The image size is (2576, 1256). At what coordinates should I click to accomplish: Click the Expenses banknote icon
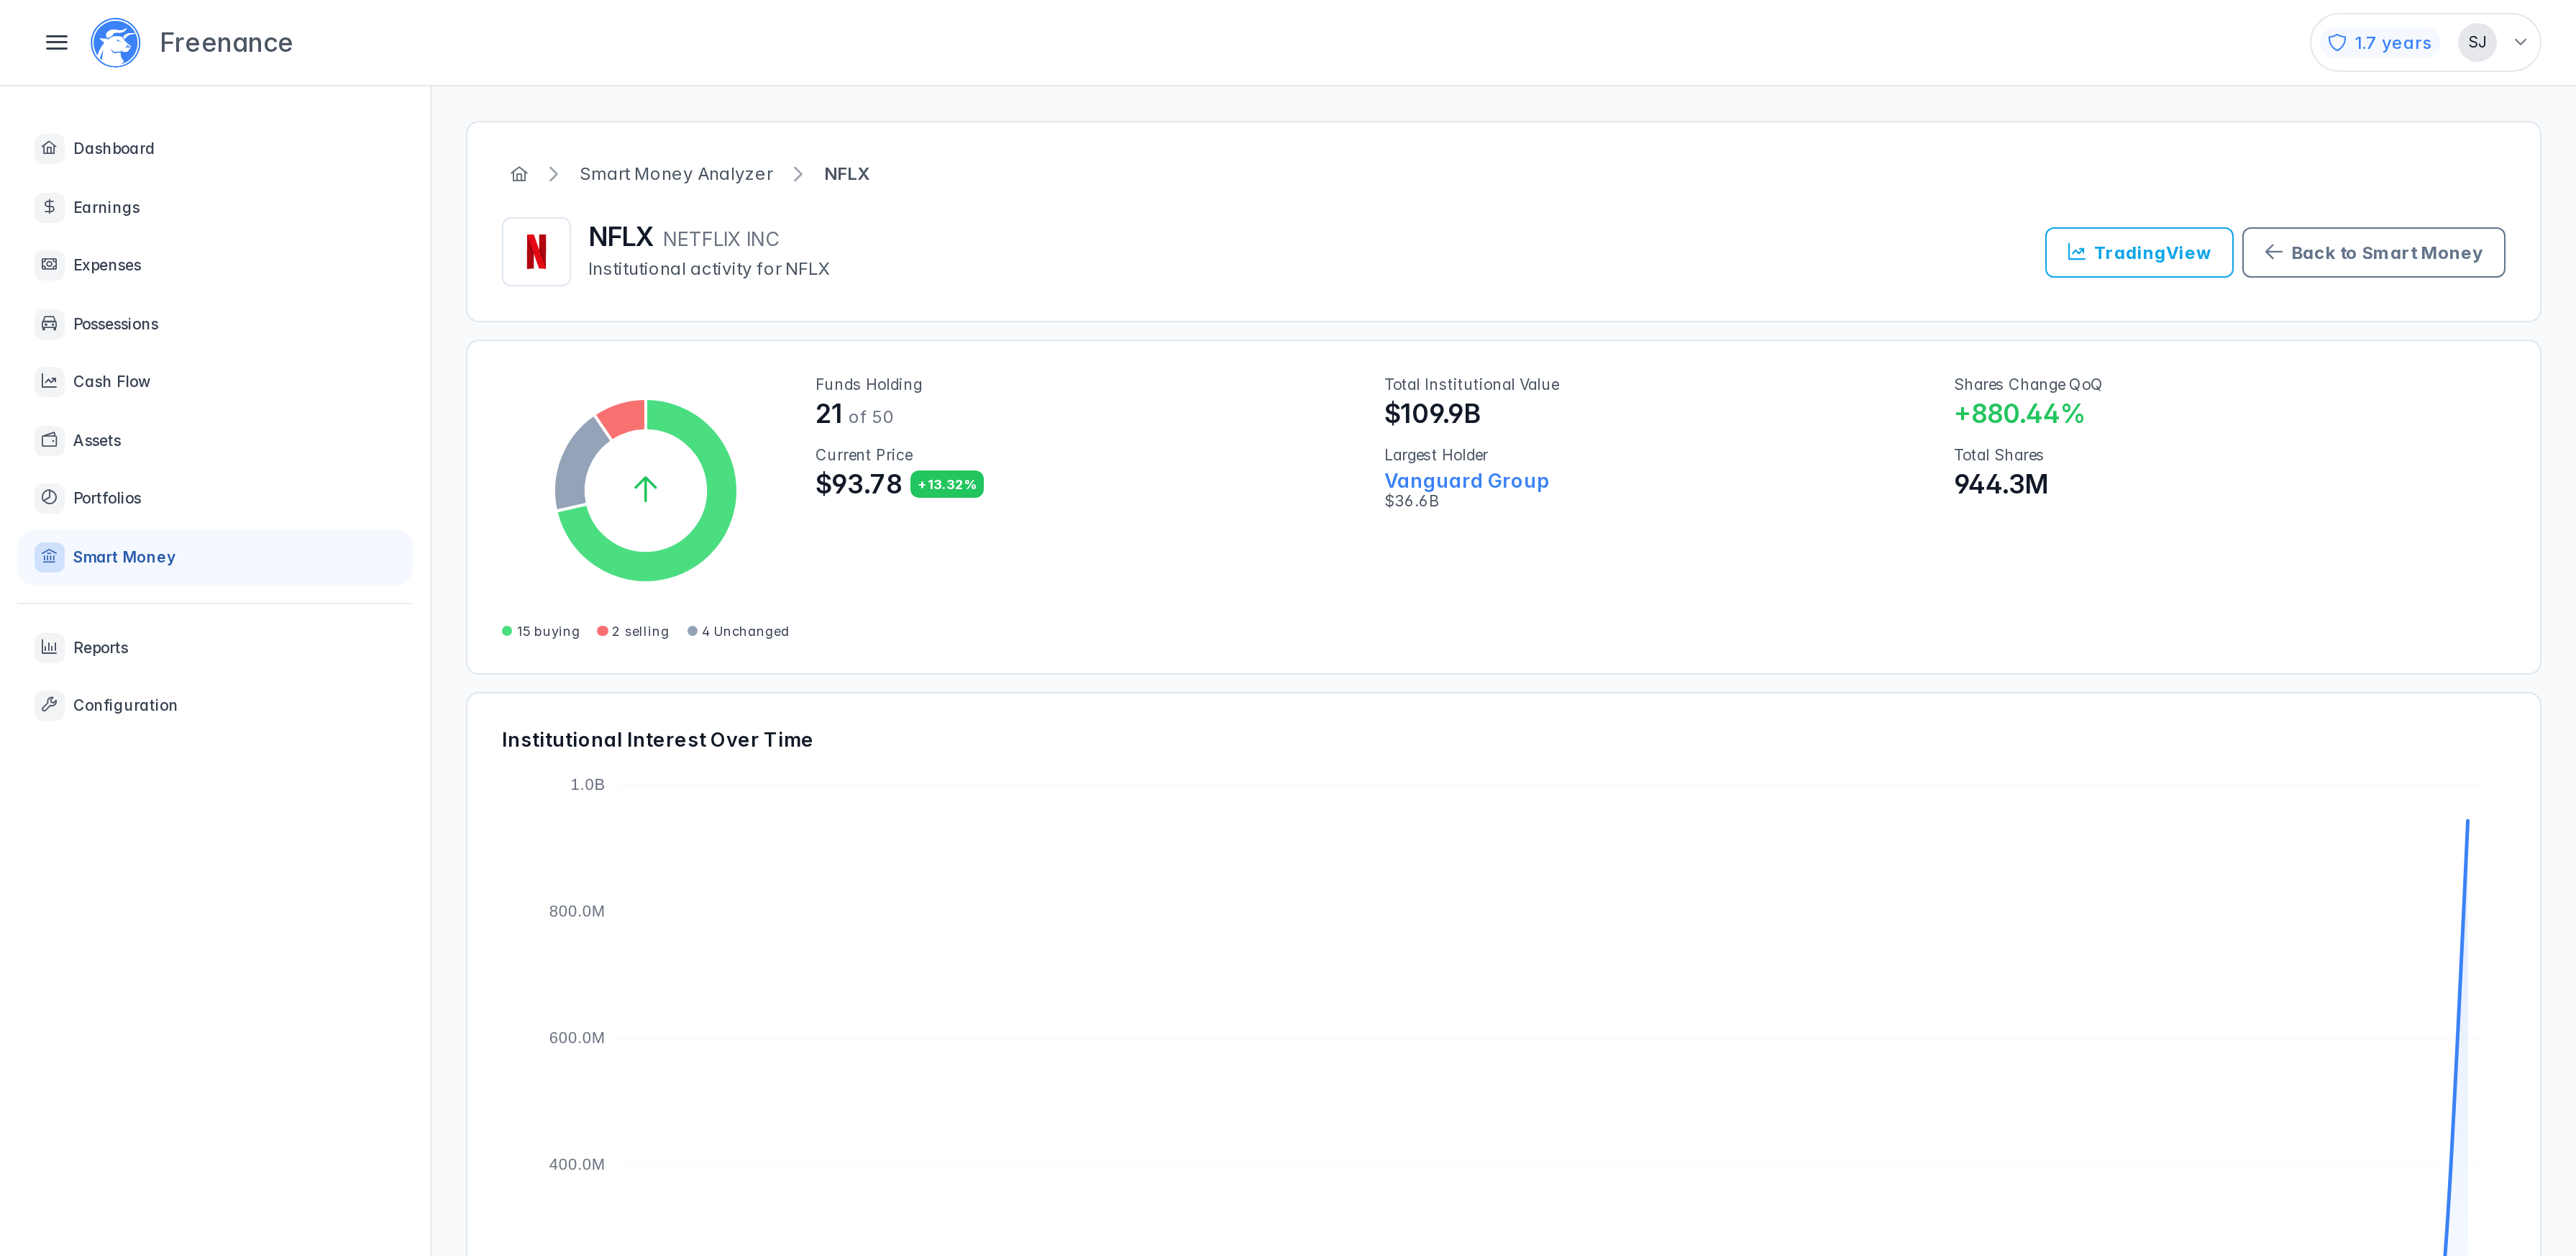(x=49, y=265)
